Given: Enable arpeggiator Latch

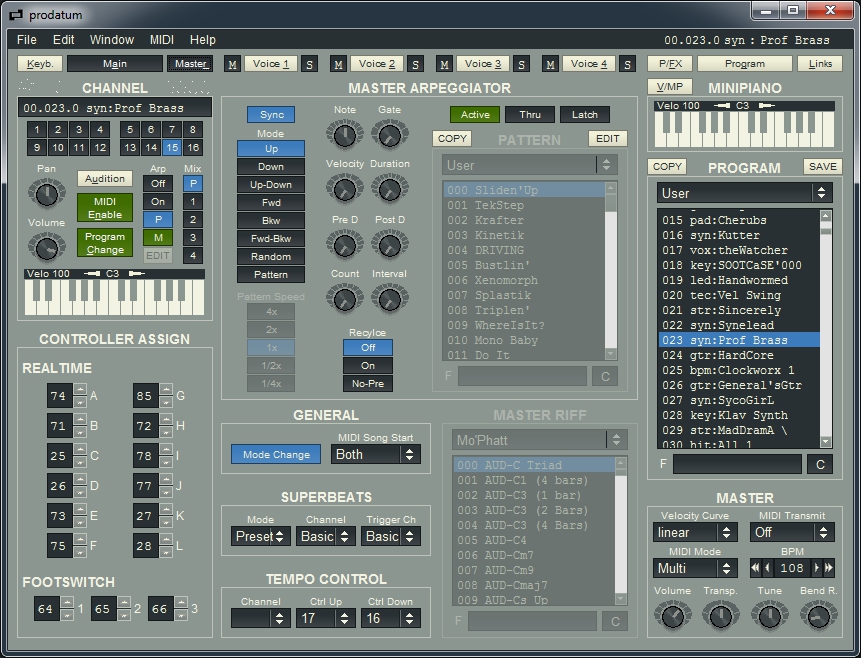Looking at the screenshot, I should tap(585, 115).
